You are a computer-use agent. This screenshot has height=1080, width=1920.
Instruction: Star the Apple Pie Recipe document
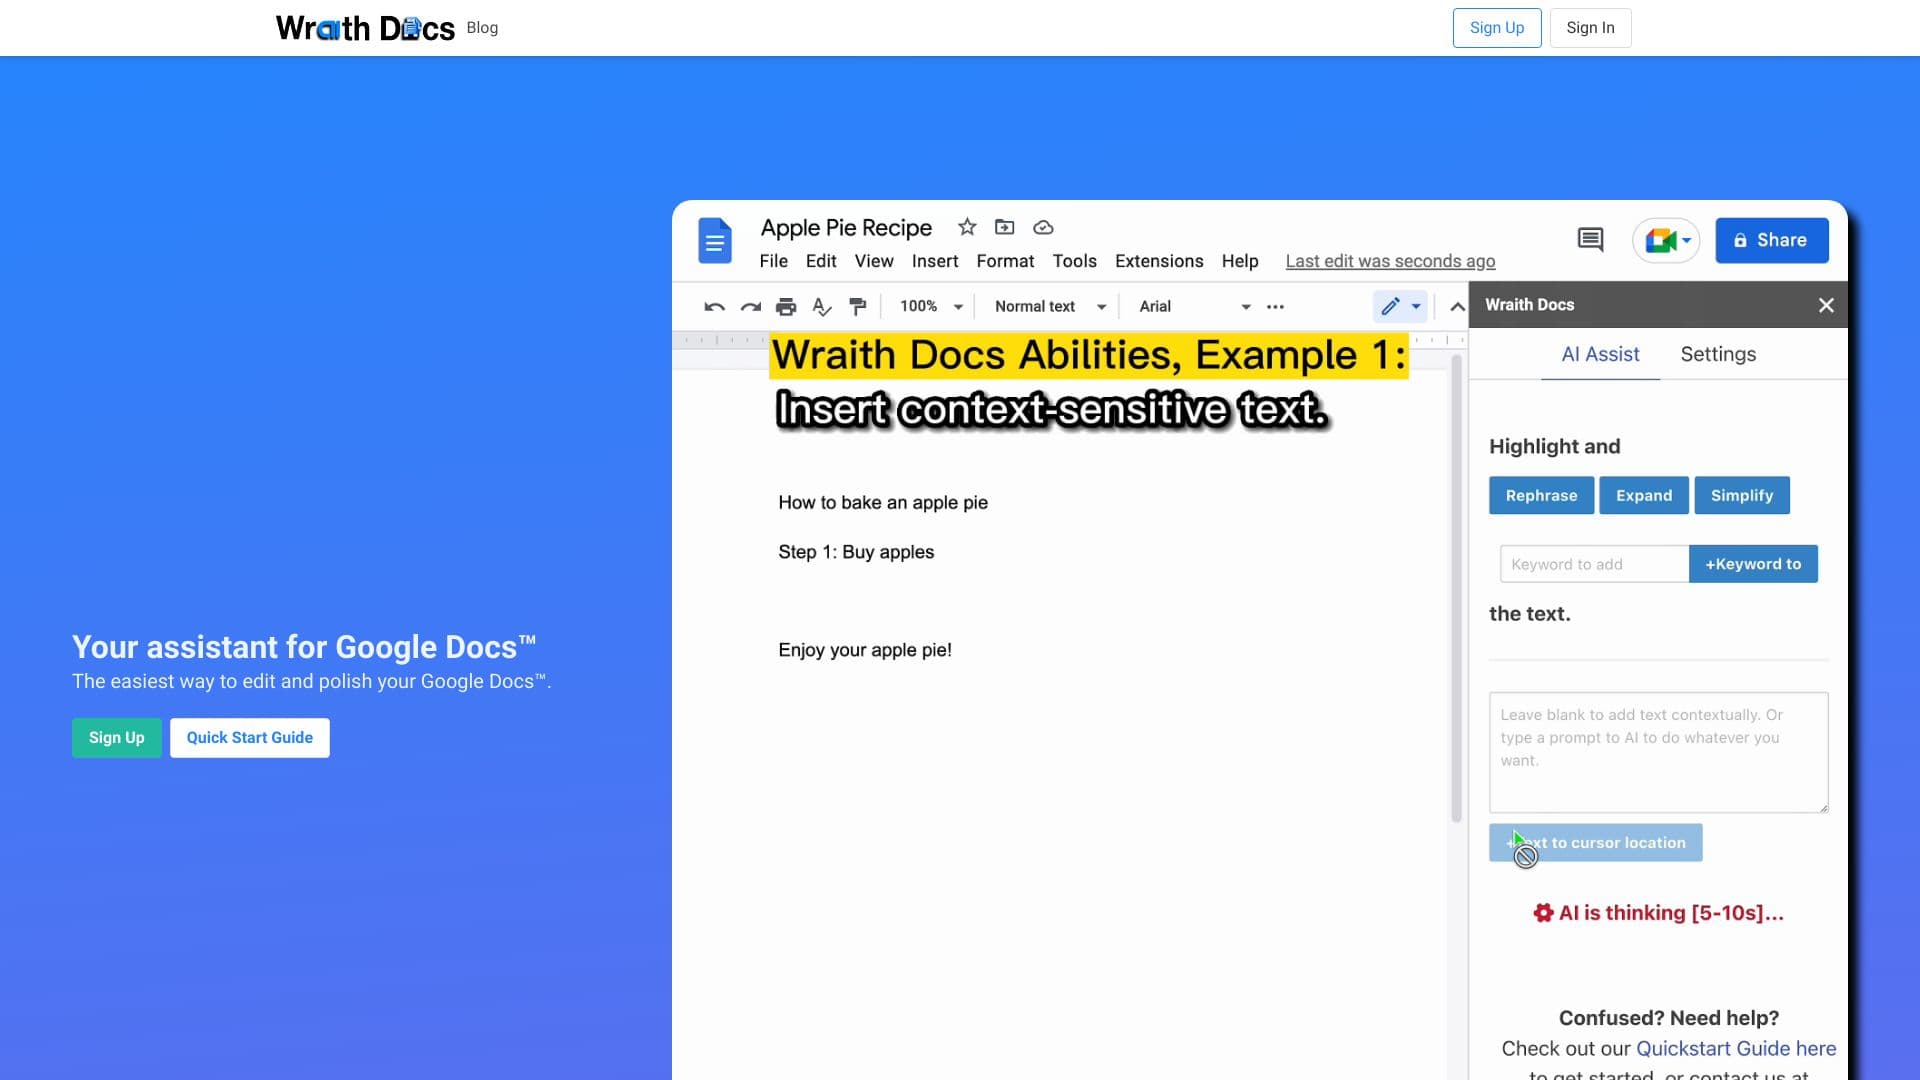click(966, 227)
